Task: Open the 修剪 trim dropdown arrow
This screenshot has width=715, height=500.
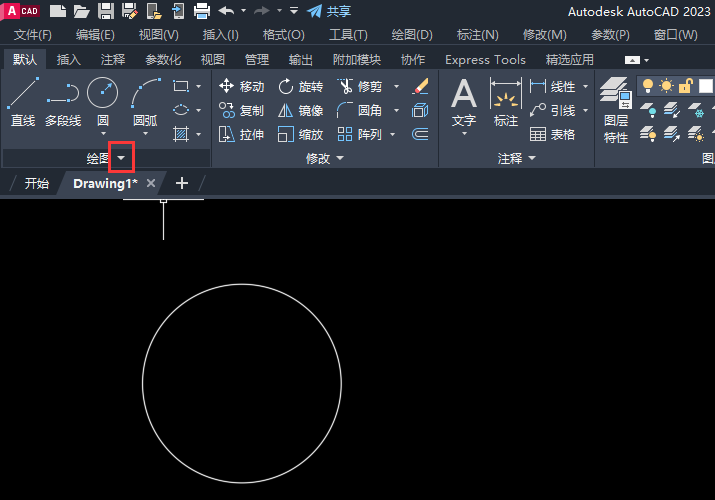Action: click(396, 86)
